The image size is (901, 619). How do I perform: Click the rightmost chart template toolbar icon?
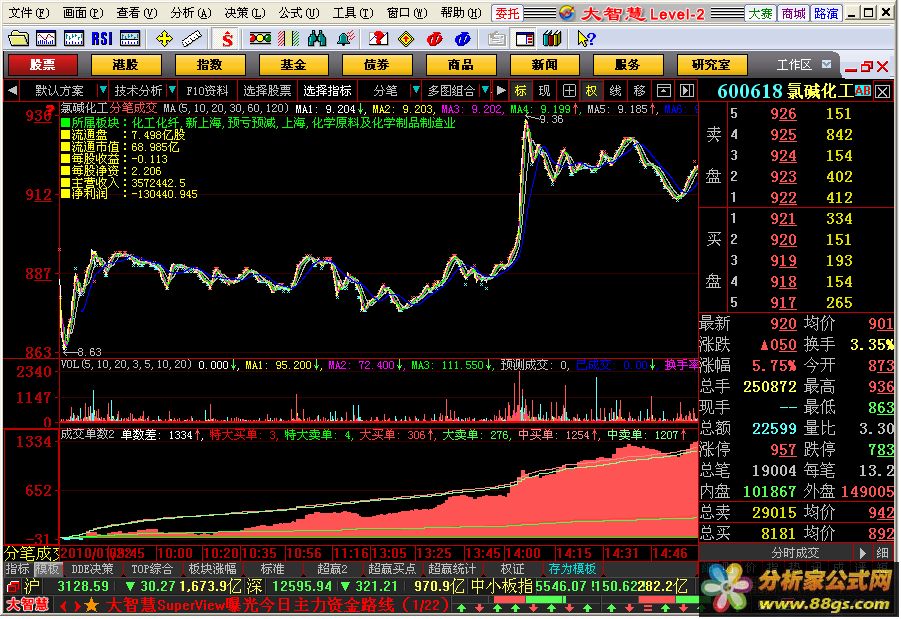click(130, 39)
